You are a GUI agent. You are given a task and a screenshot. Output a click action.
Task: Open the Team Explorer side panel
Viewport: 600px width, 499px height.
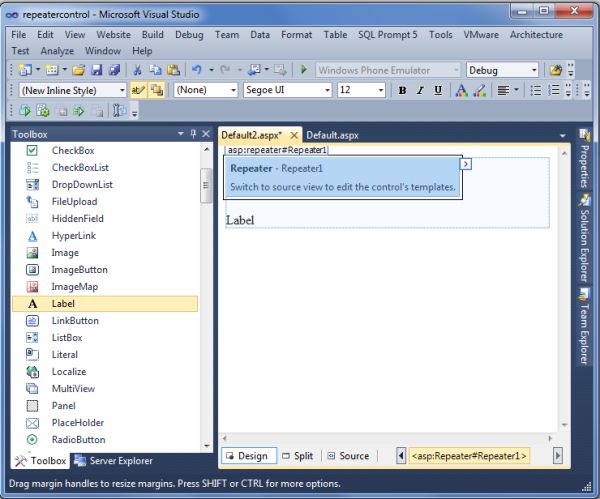click(x=584, y=326)
